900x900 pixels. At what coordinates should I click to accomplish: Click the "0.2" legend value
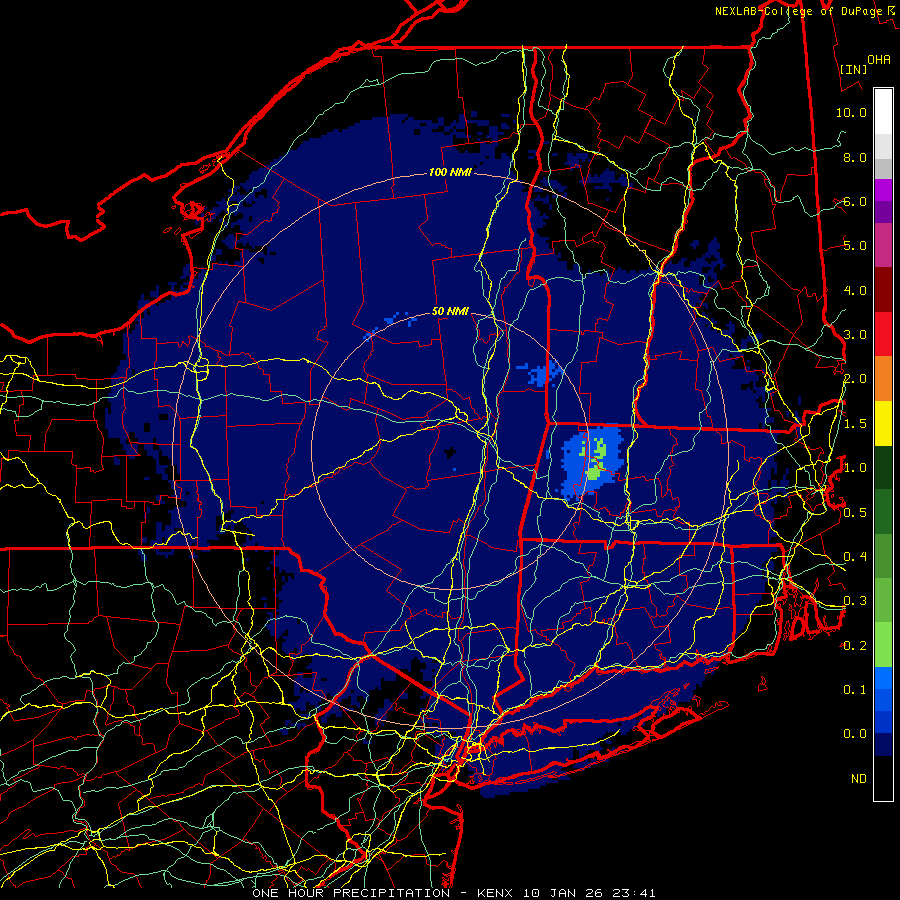(x=855, y=645)
